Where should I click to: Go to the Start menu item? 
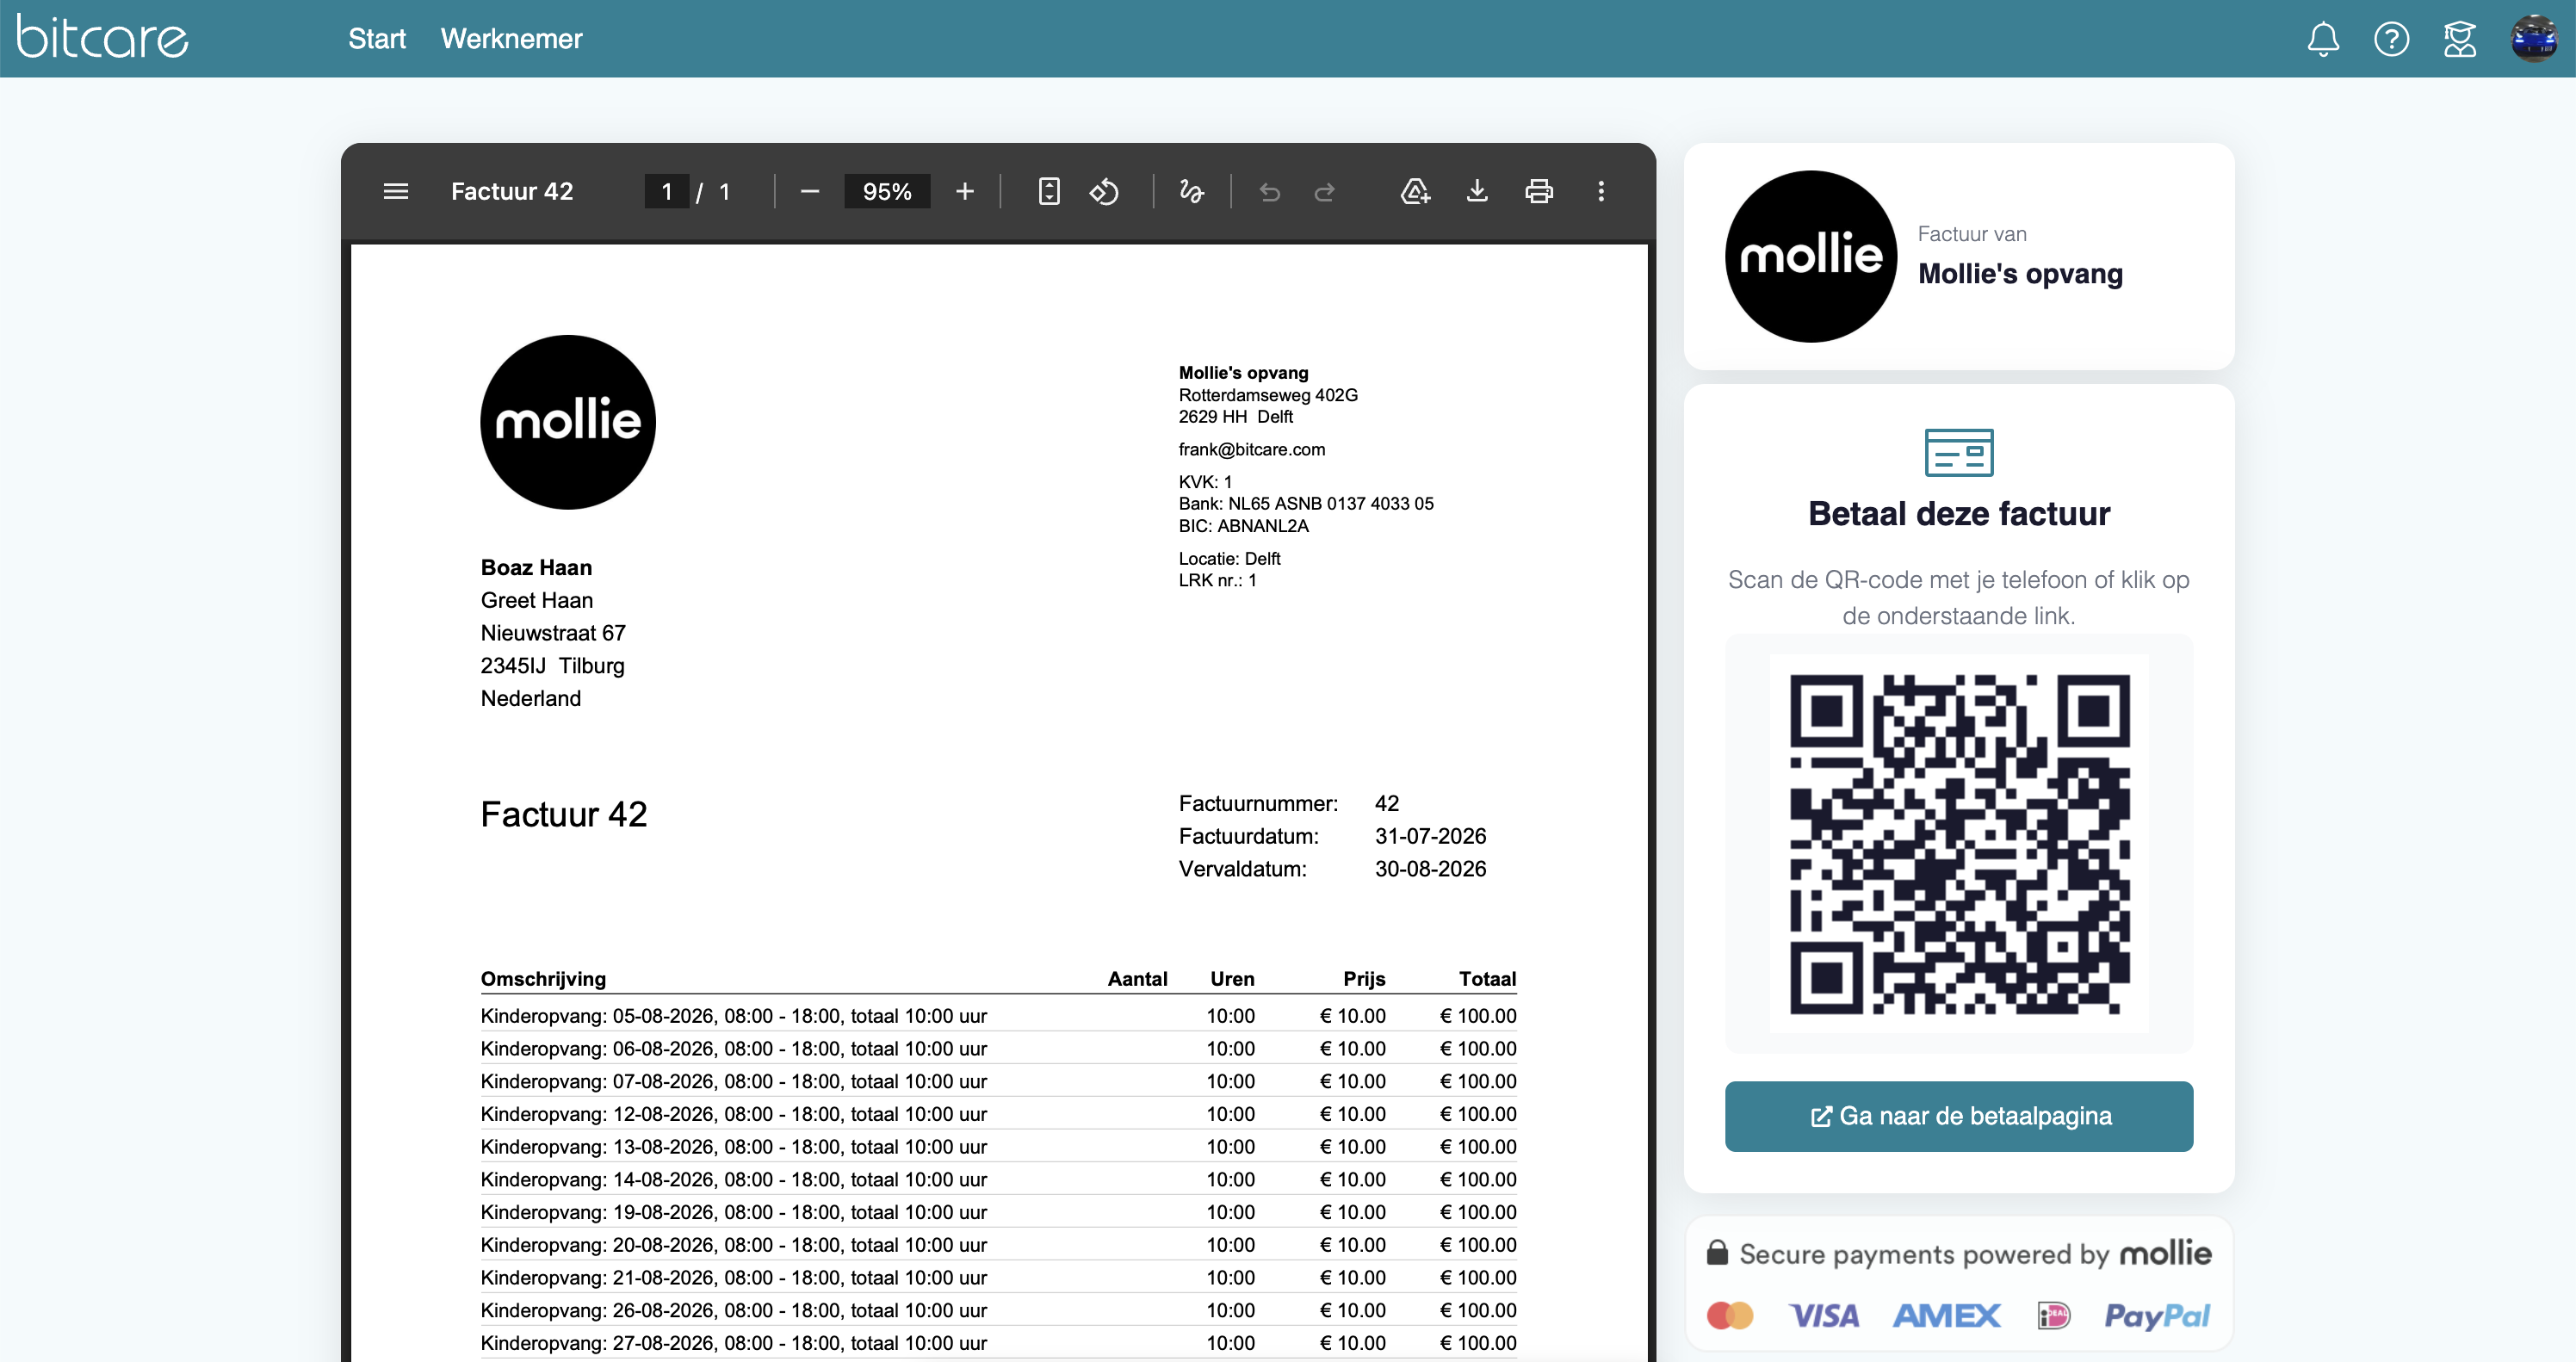[x=377, y=39]
